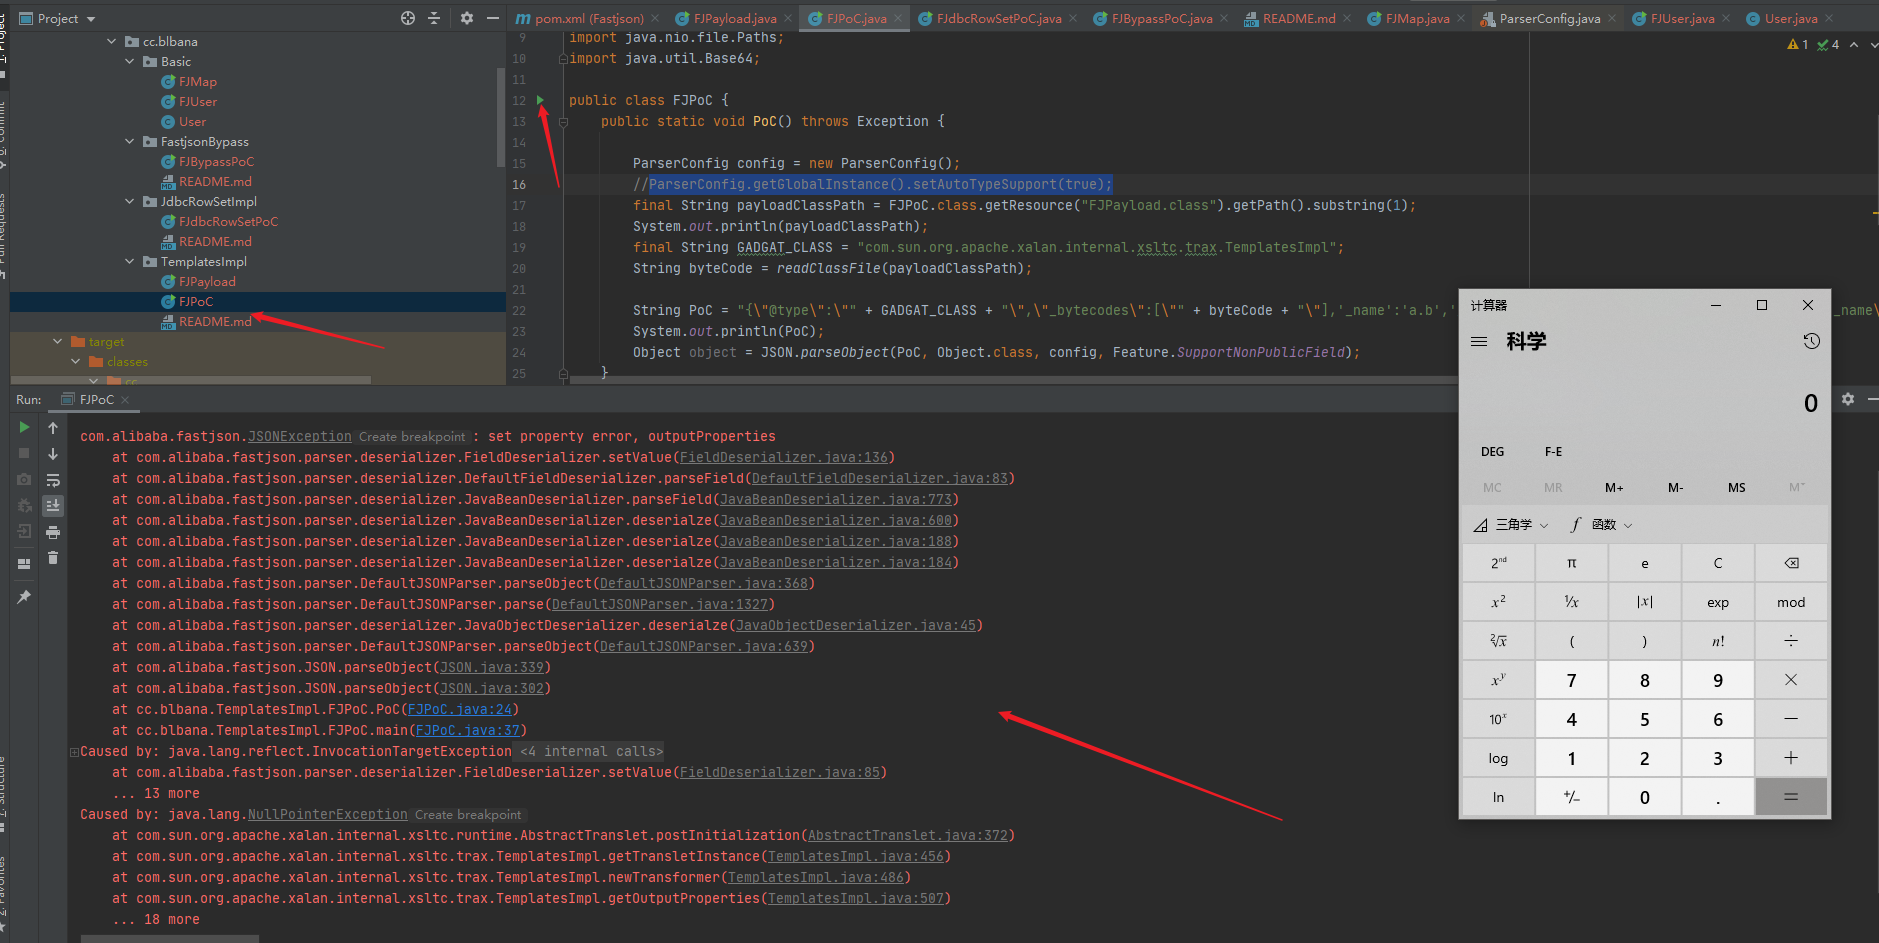Screen dimensions: 1879x943
Task: Click the x squared key
Action: pos(1498,602)
